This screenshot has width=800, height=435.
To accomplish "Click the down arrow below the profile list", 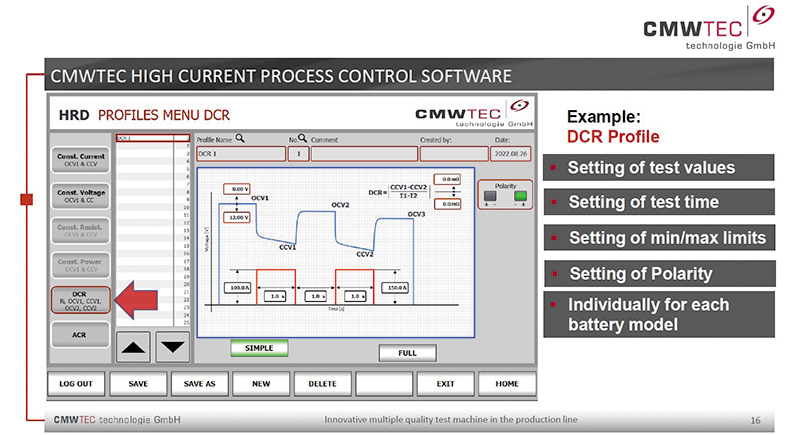I will pos(172,347).
